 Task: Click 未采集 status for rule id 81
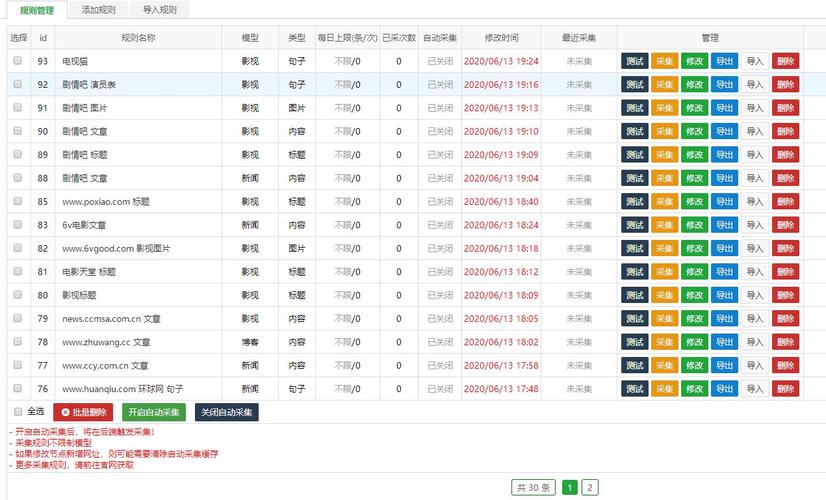pos(578,272)
